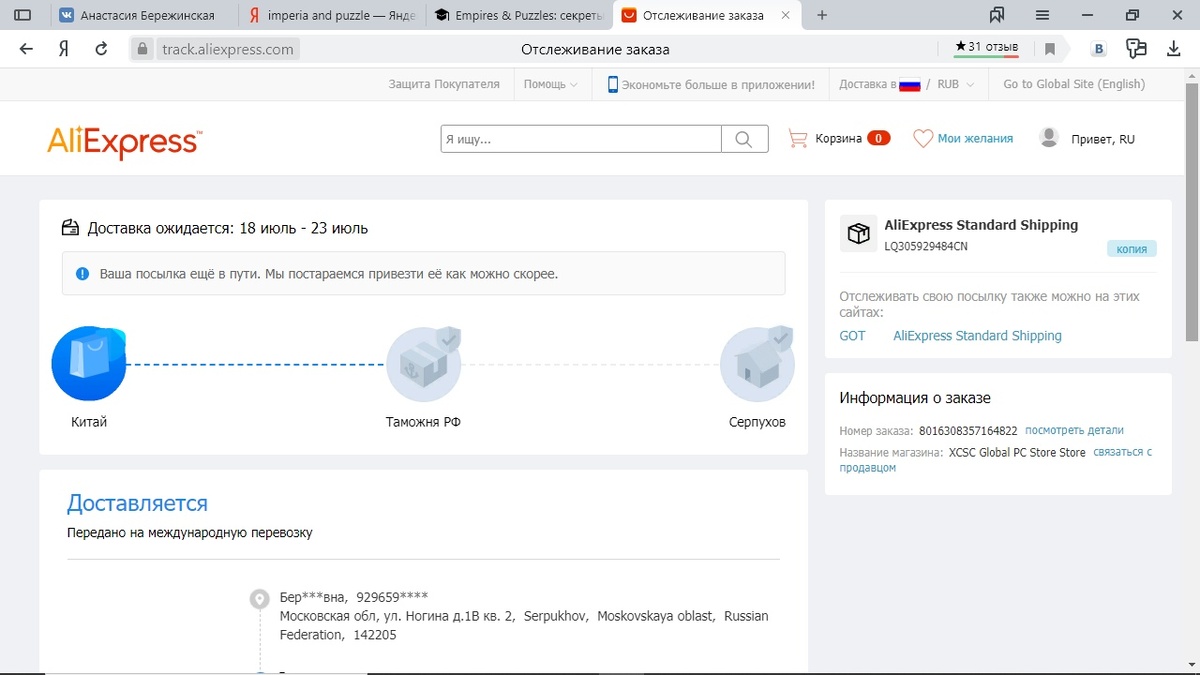Open the browser sidebar panel icon
This screenshot has height=675, width=1200.
click(x=22, y=15)
